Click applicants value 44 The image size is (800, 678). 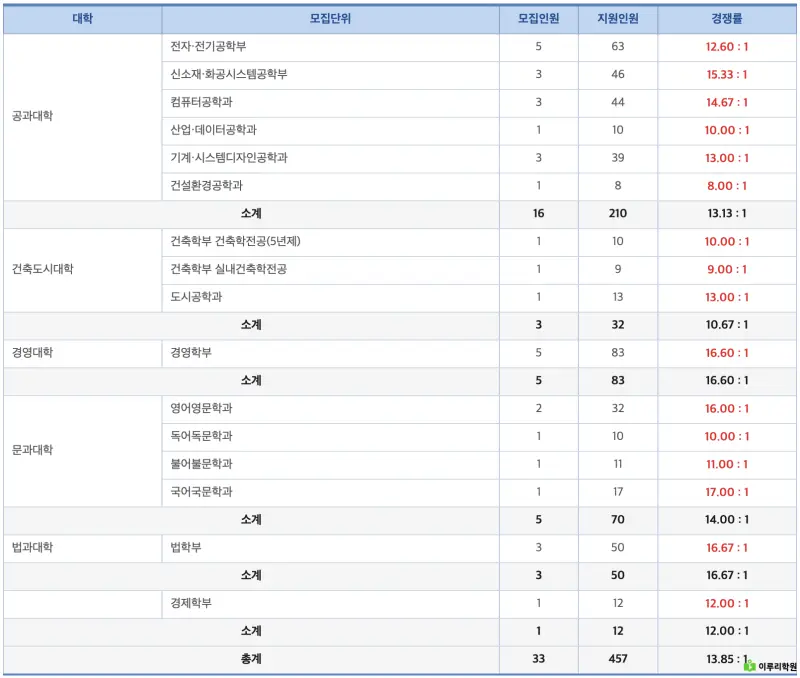point(618,103)
